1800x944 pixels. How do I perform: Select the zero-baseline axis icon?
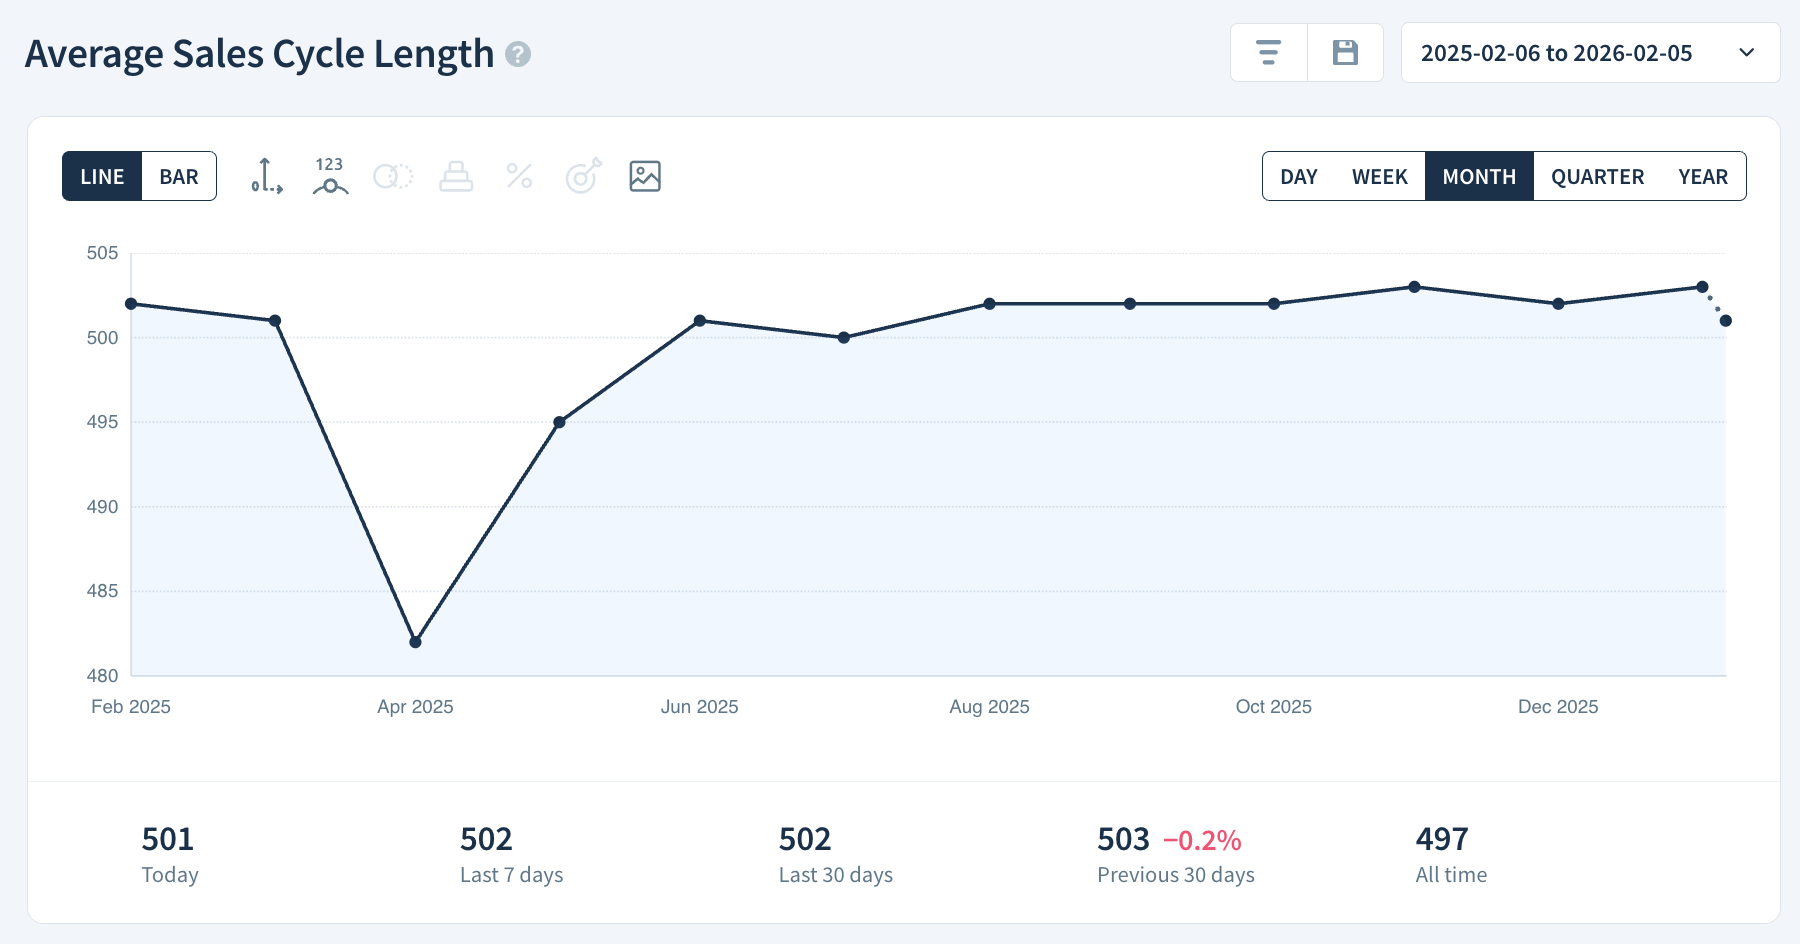coord(265,176)
